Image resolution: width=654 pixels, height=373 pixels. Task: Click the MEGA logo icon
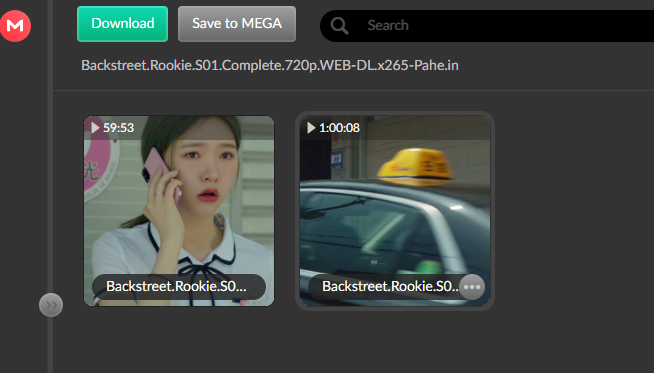point(15,26)
